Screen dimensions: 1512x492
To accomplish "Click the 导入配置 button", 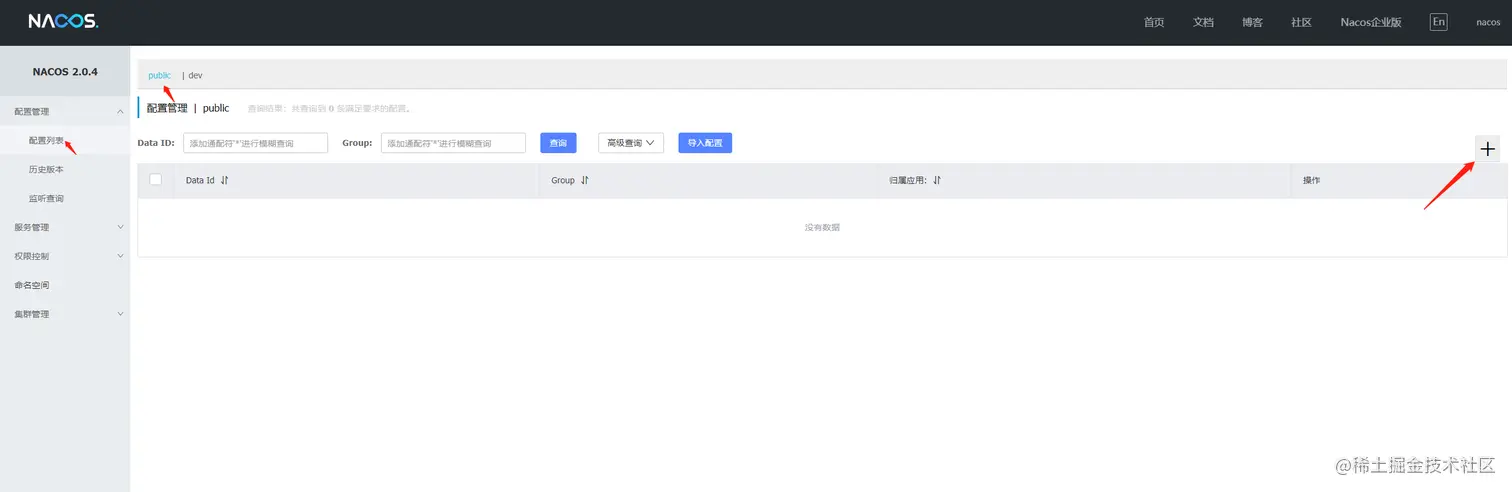I will click(x=705, y=143).
